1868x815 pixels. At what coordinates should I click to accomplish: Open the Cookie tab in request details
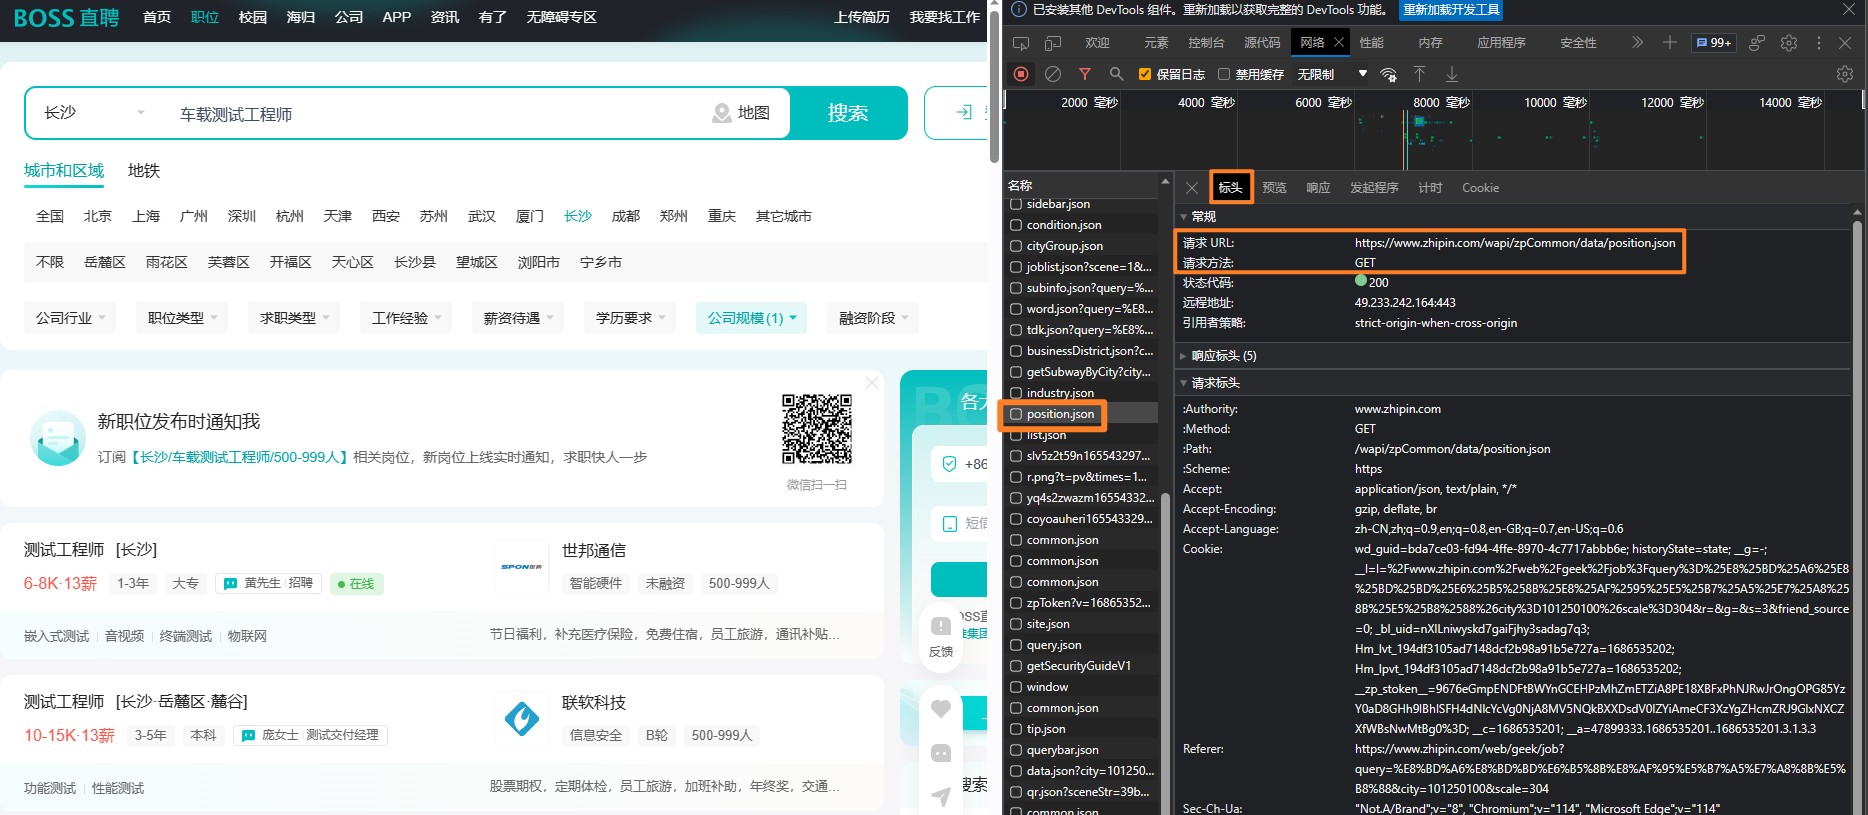pos(1480,188)
